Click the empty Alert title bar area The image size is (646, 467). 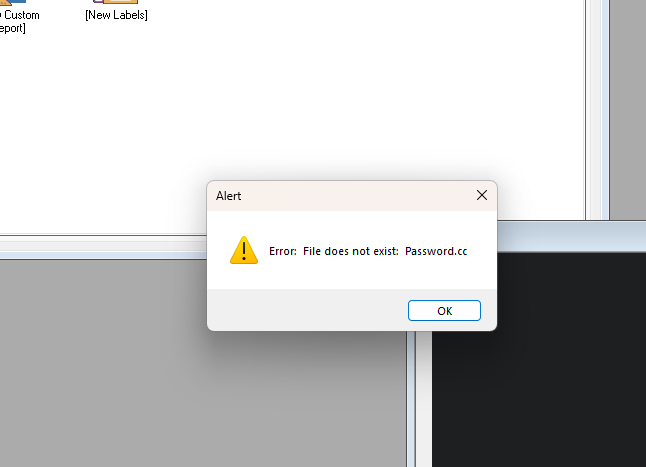pyautogui.click(x=354, y=196)
